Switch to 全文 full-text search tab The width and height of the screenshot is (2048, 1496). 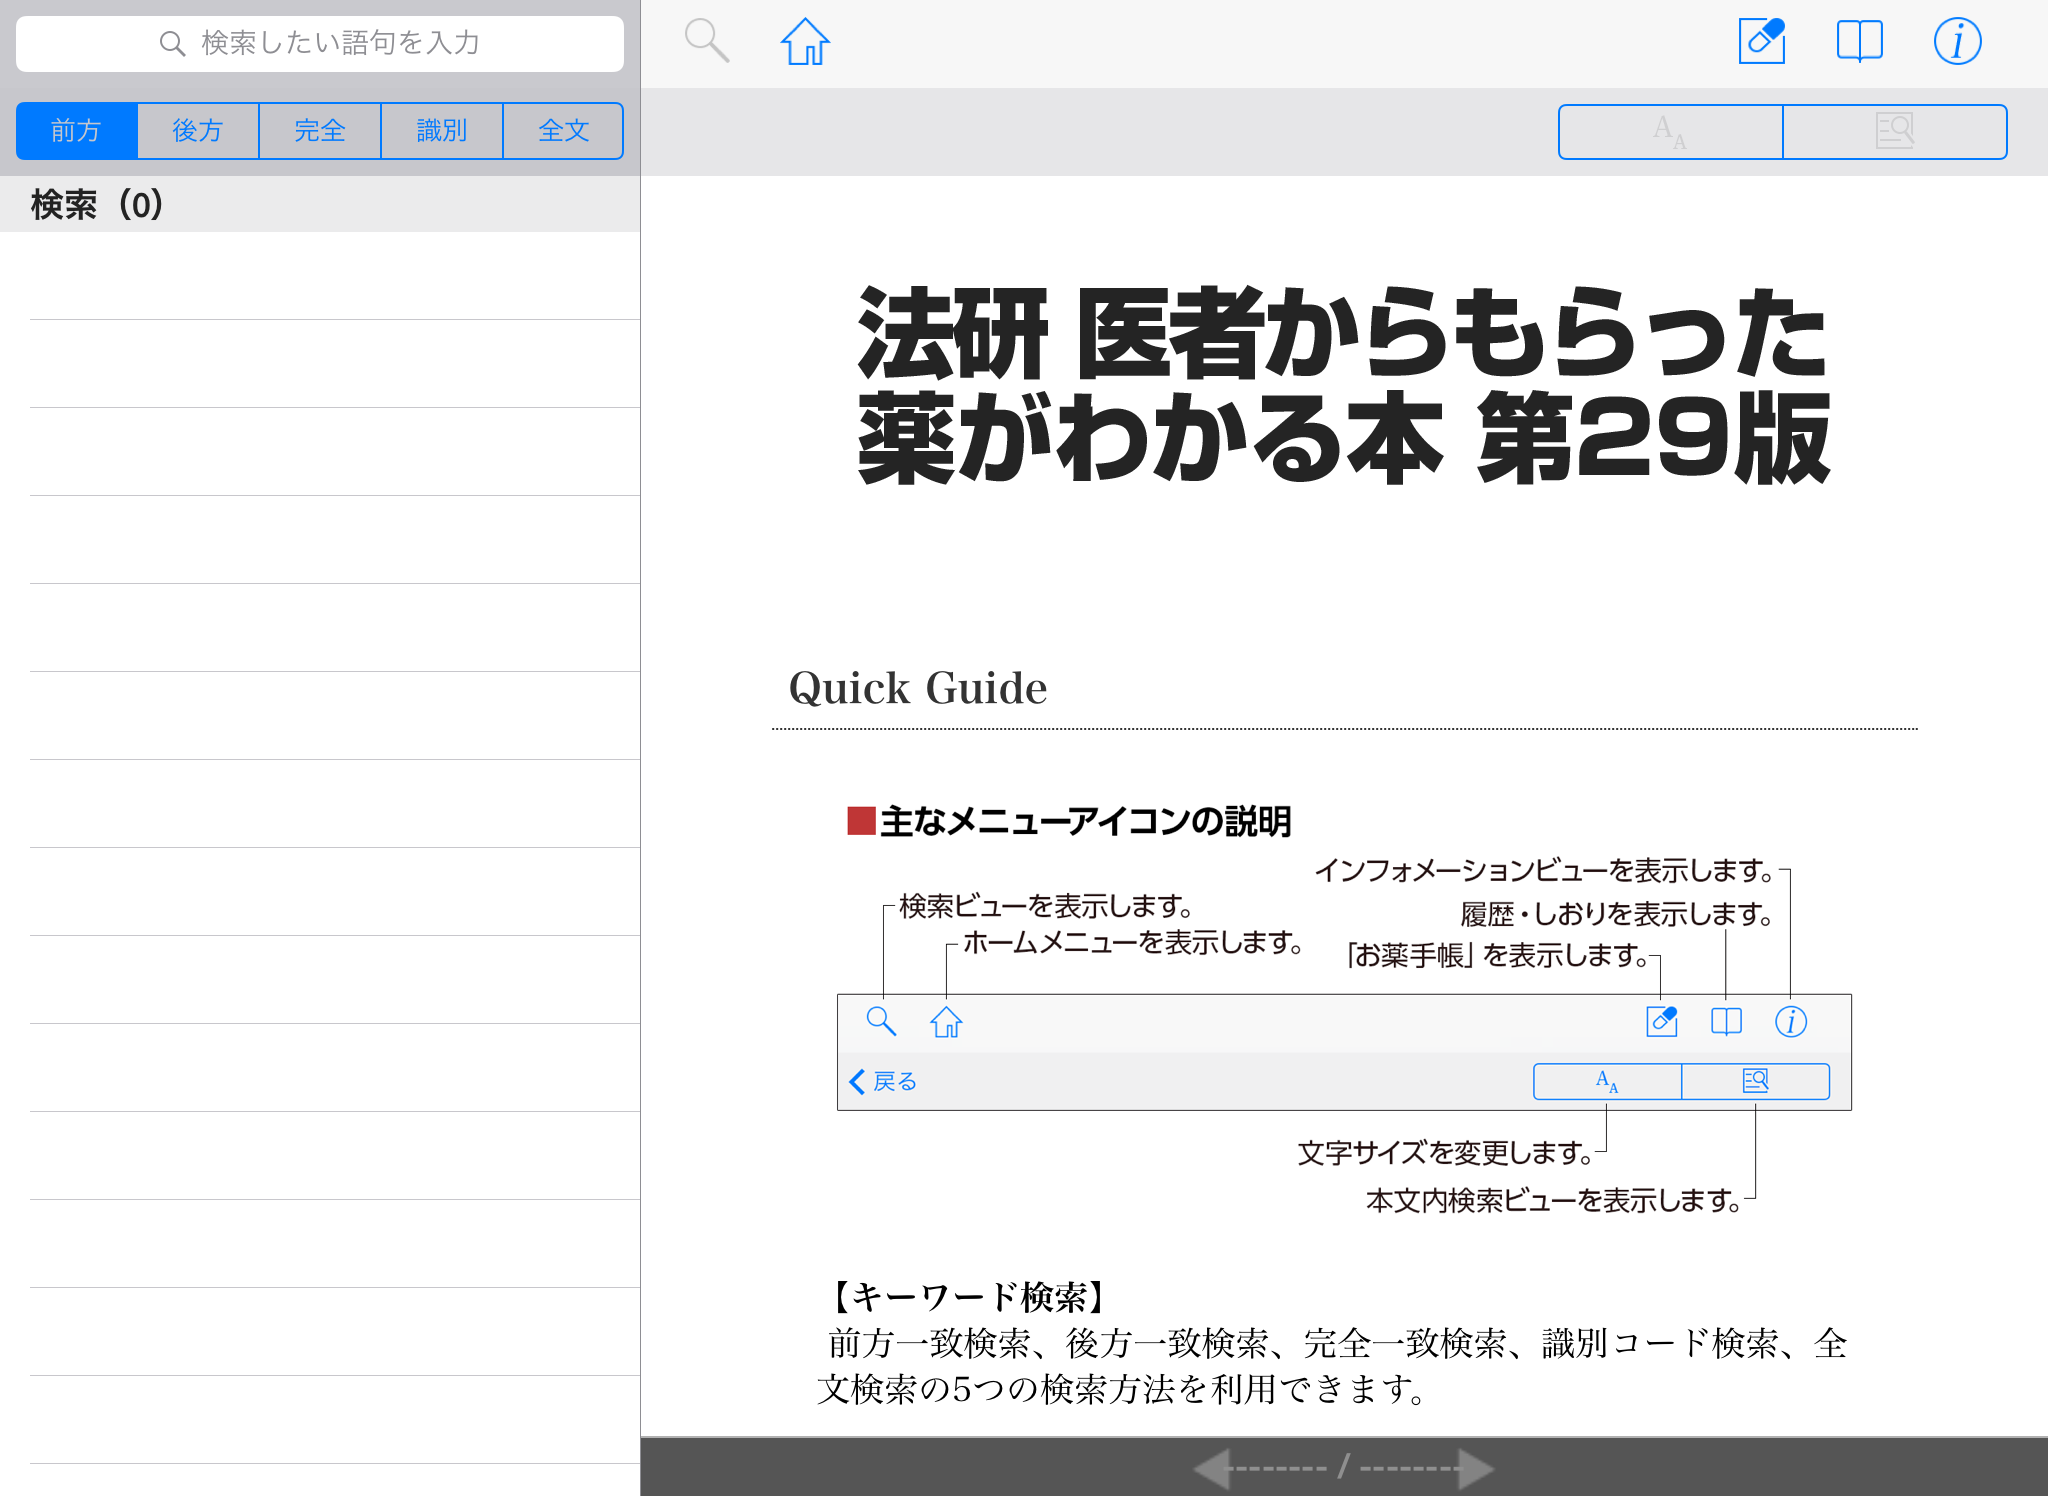coord(563,131)
